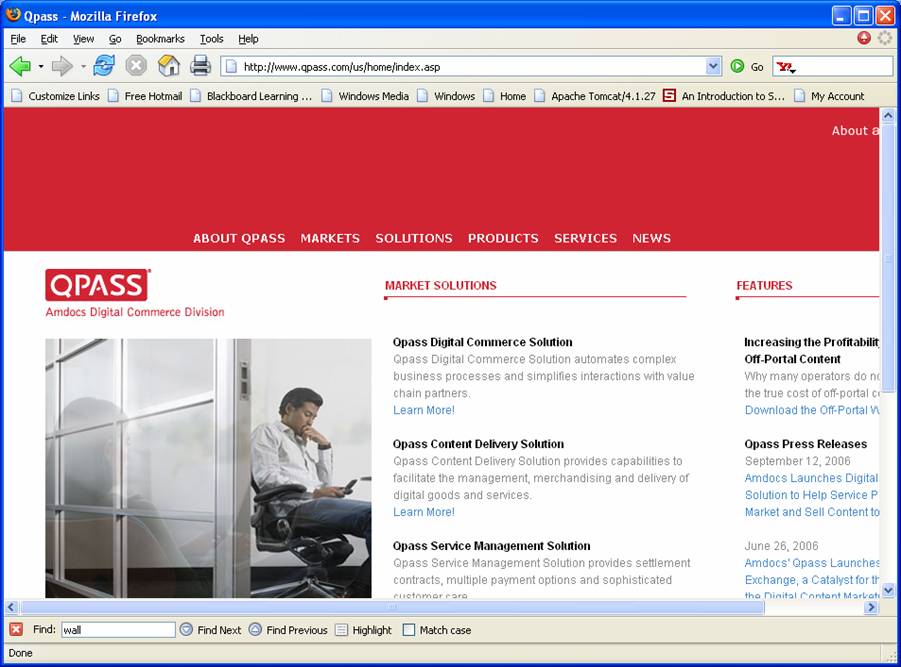Click in the Find text input field

pos(118,630)
